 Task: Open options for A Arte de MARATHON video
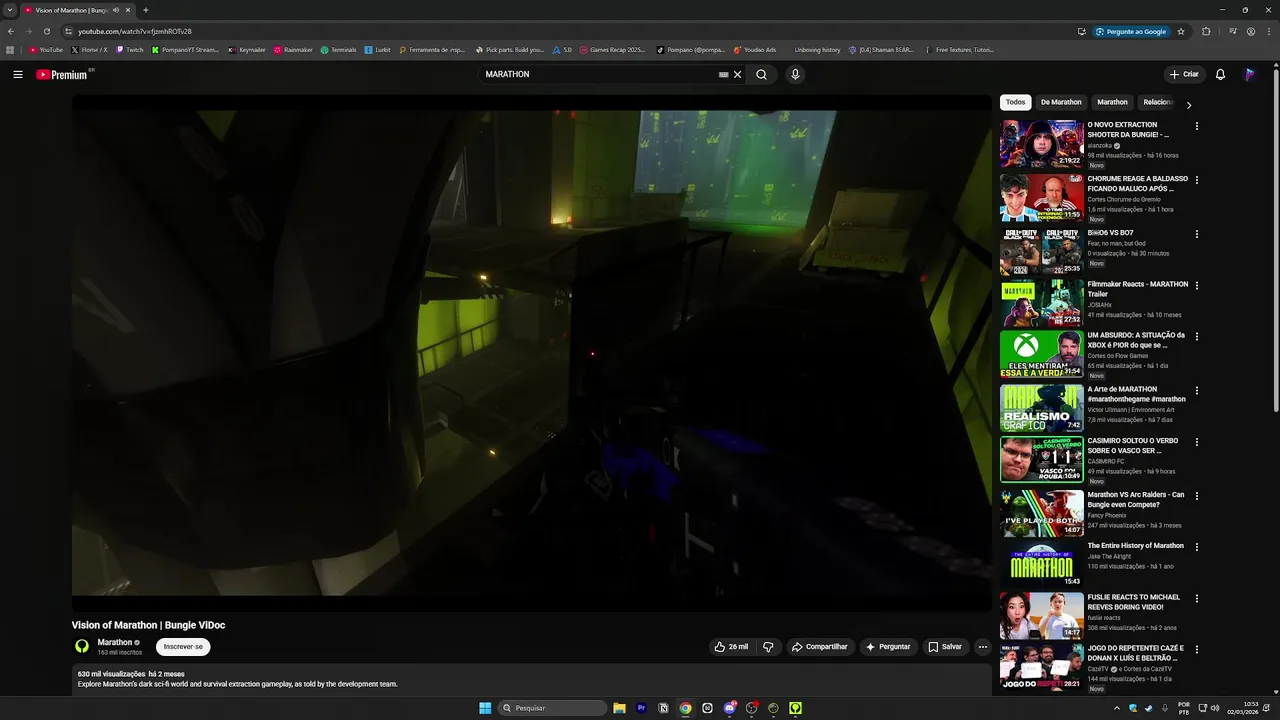point(1196,390)
